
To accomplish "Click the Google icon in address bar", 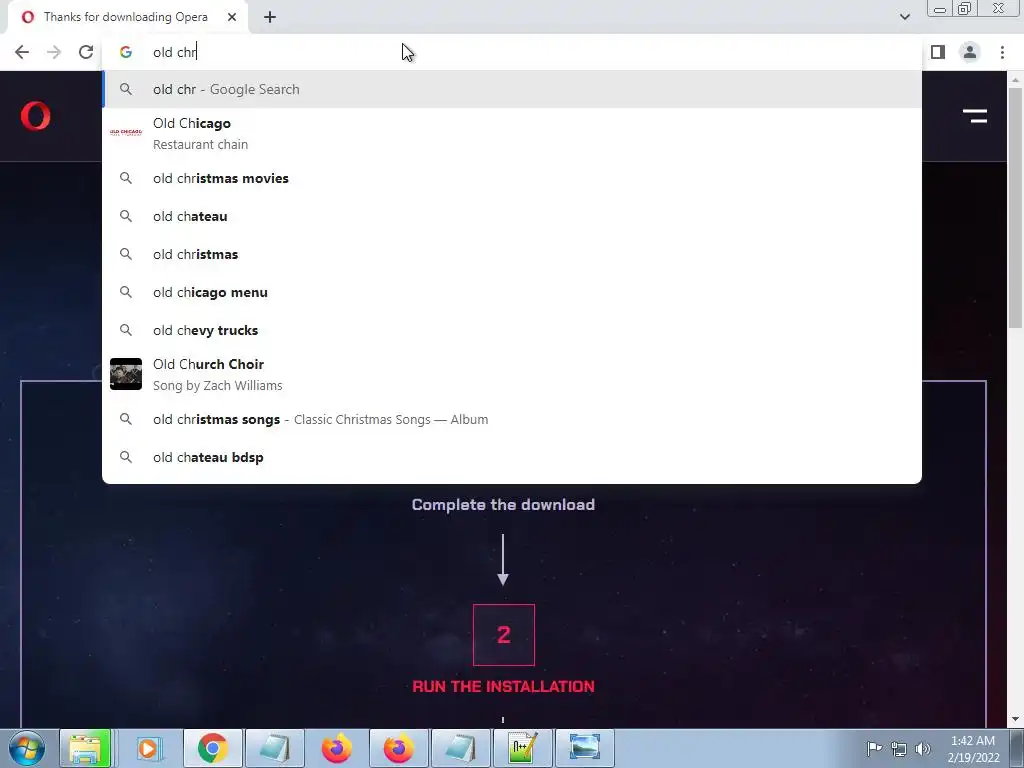I will tap(126, 52).
